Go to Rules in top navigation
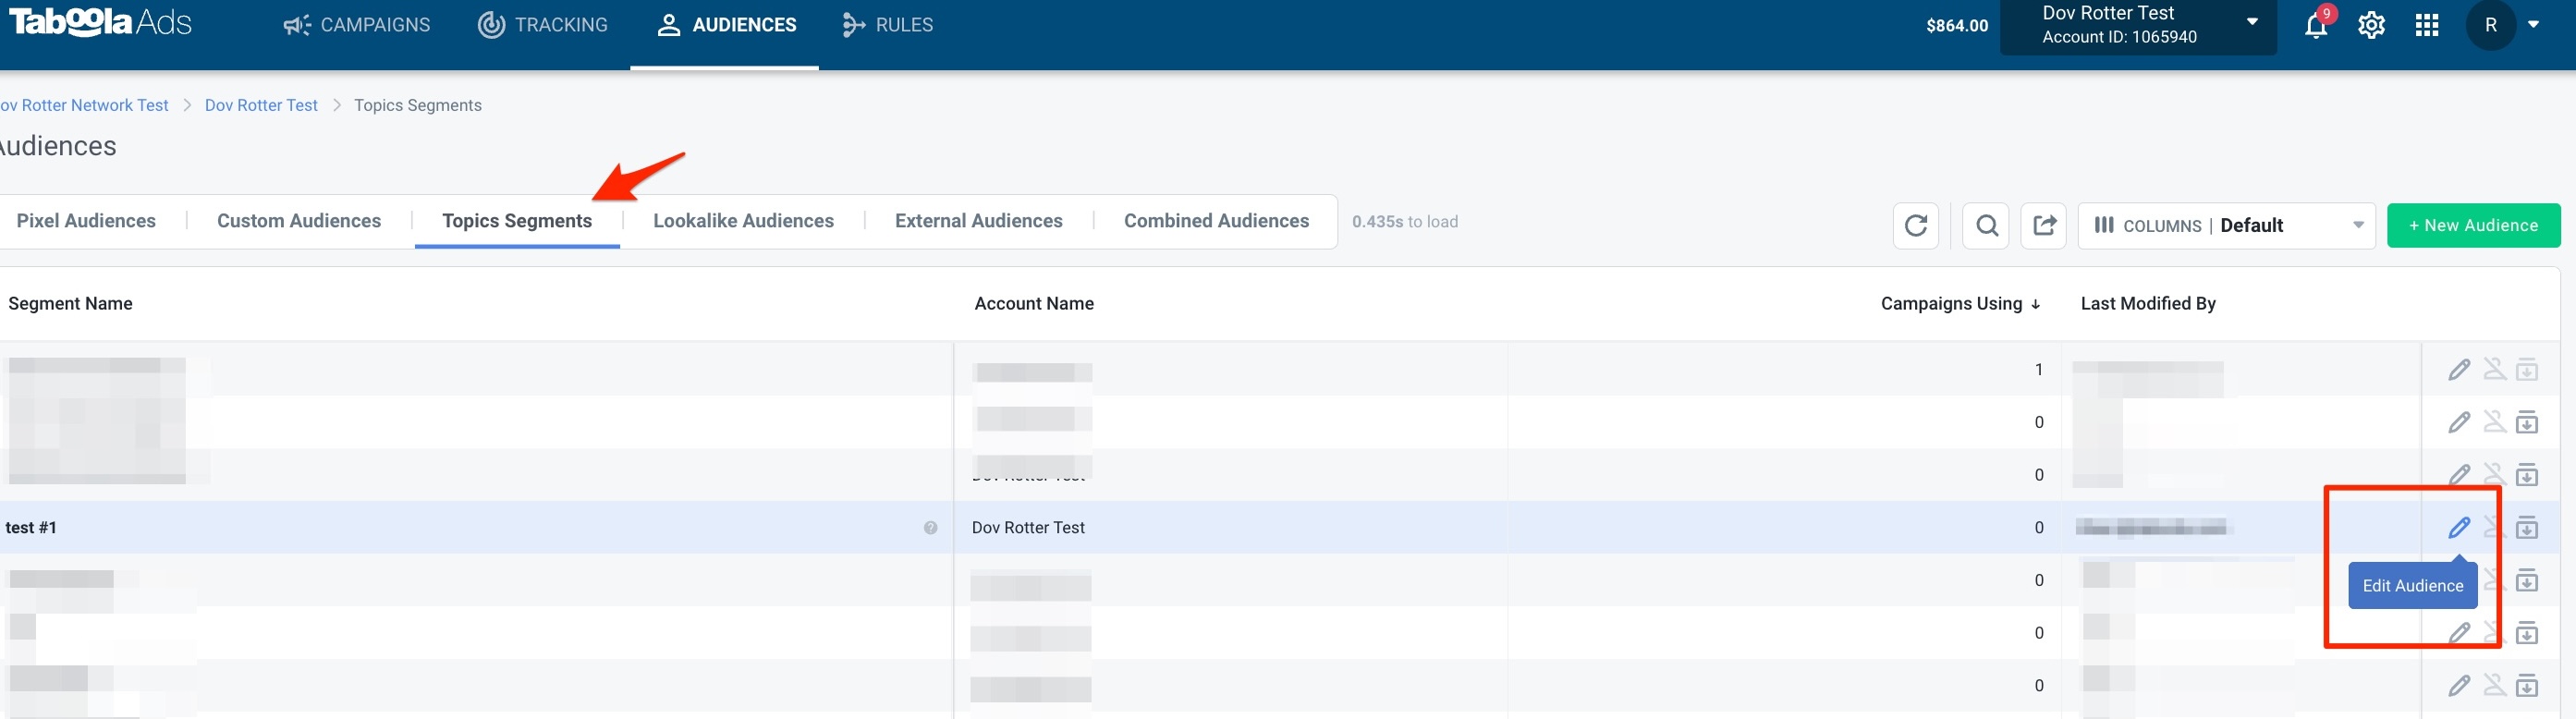The height and width of the screenshot is (719, 2576). 887,25
